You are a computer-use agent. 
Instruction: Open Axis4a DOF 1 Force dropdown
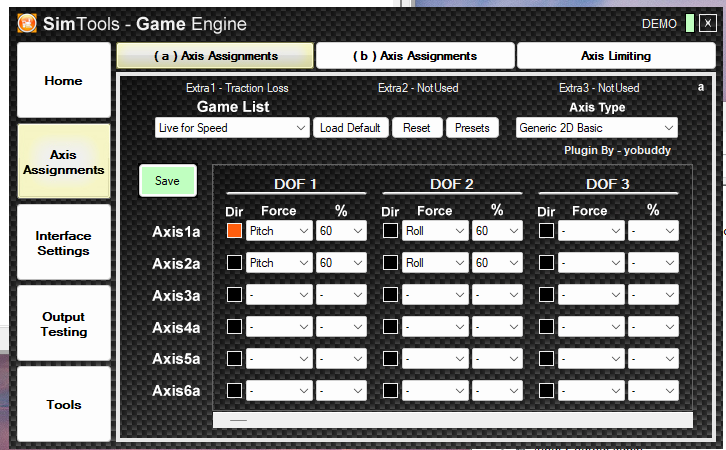279,326
